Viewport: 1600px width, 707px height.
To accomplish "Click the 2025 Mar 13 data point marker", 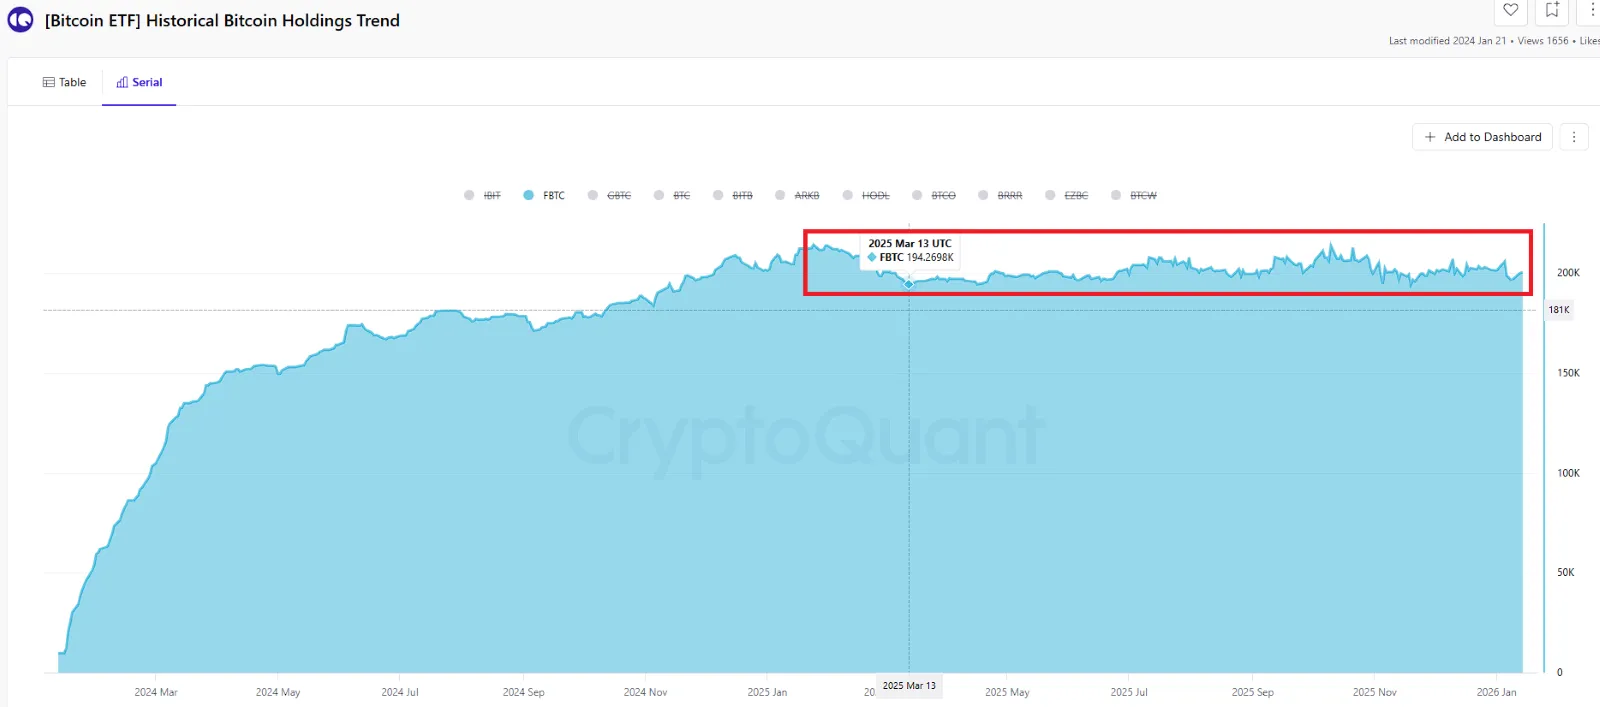I will (909, 284).
